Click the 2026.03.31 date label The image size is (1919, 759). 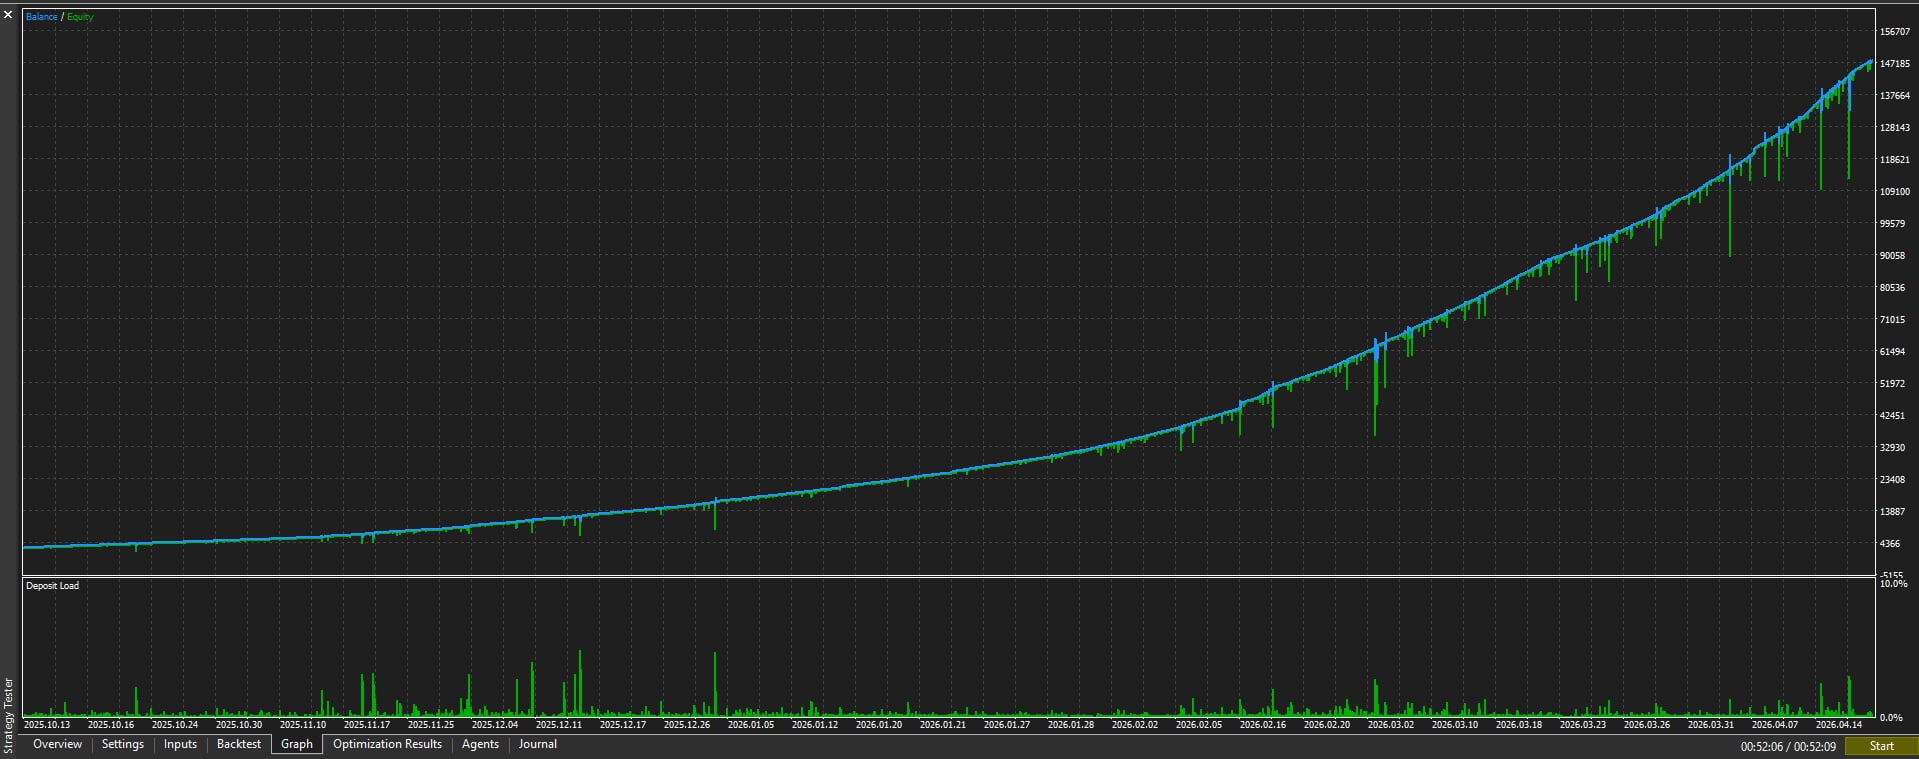click(x=1711, y=725)
